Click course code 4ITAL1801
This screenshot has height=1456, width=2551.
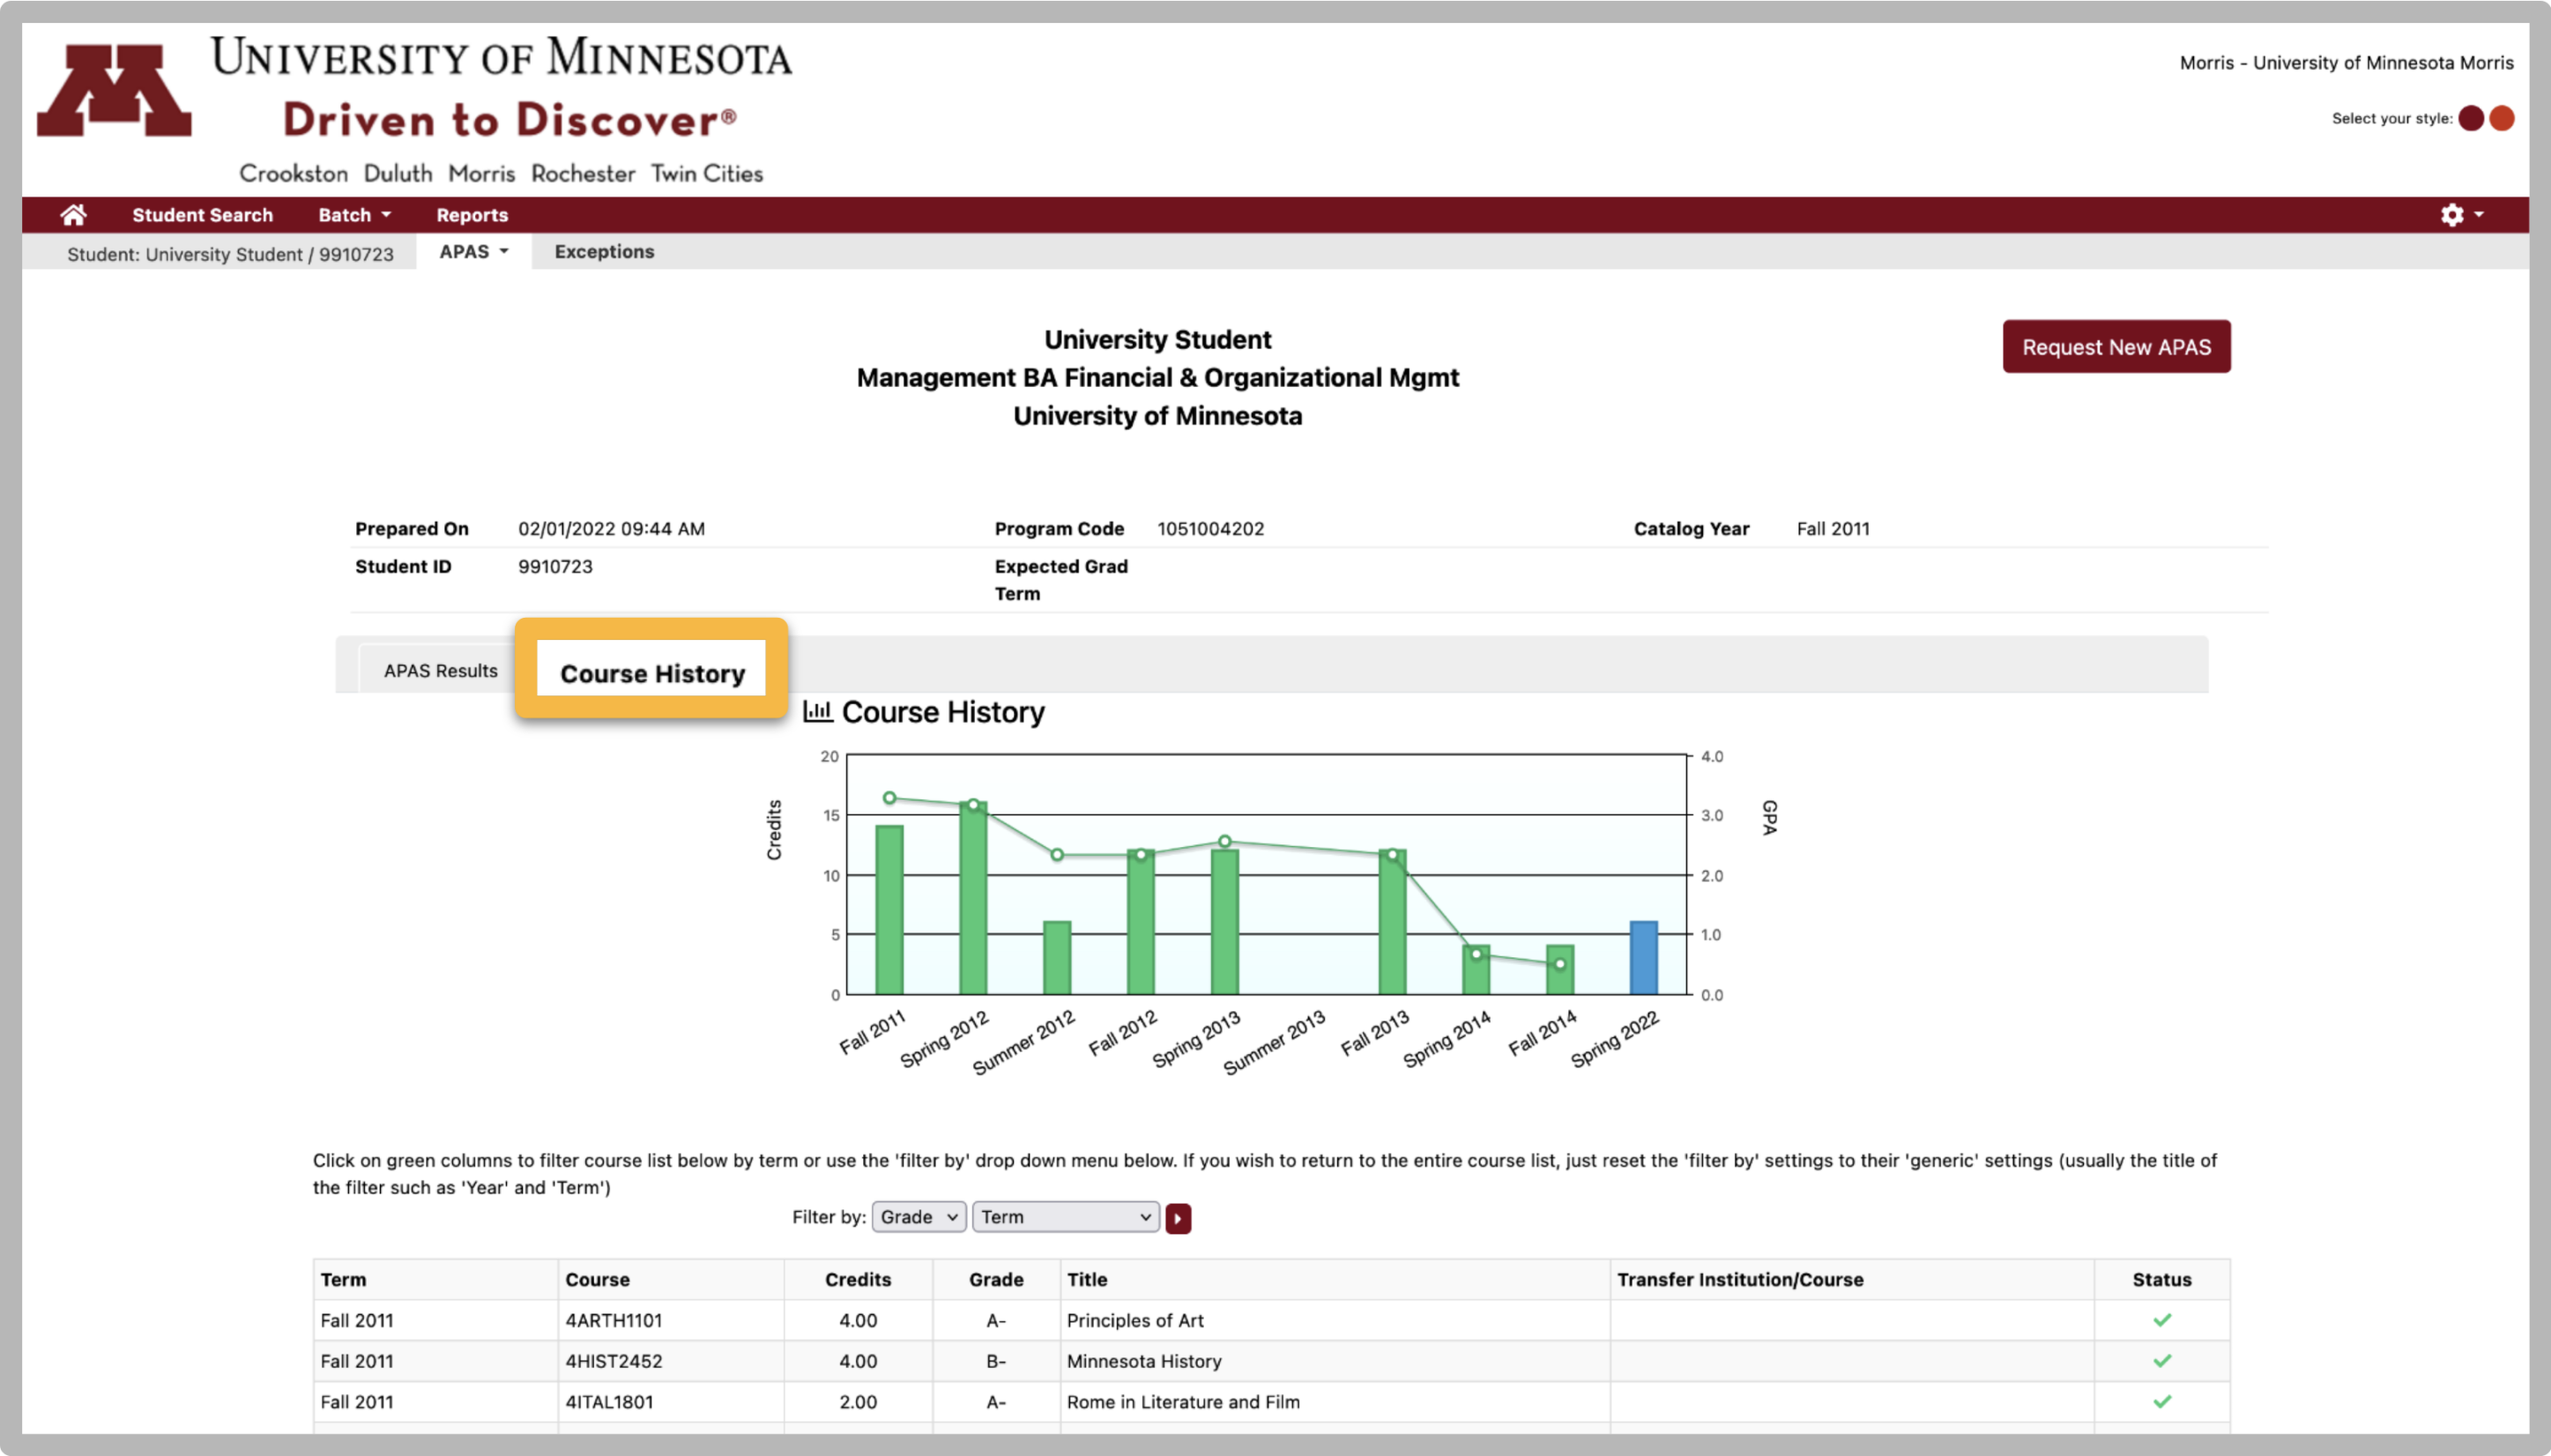[609, 1403]
